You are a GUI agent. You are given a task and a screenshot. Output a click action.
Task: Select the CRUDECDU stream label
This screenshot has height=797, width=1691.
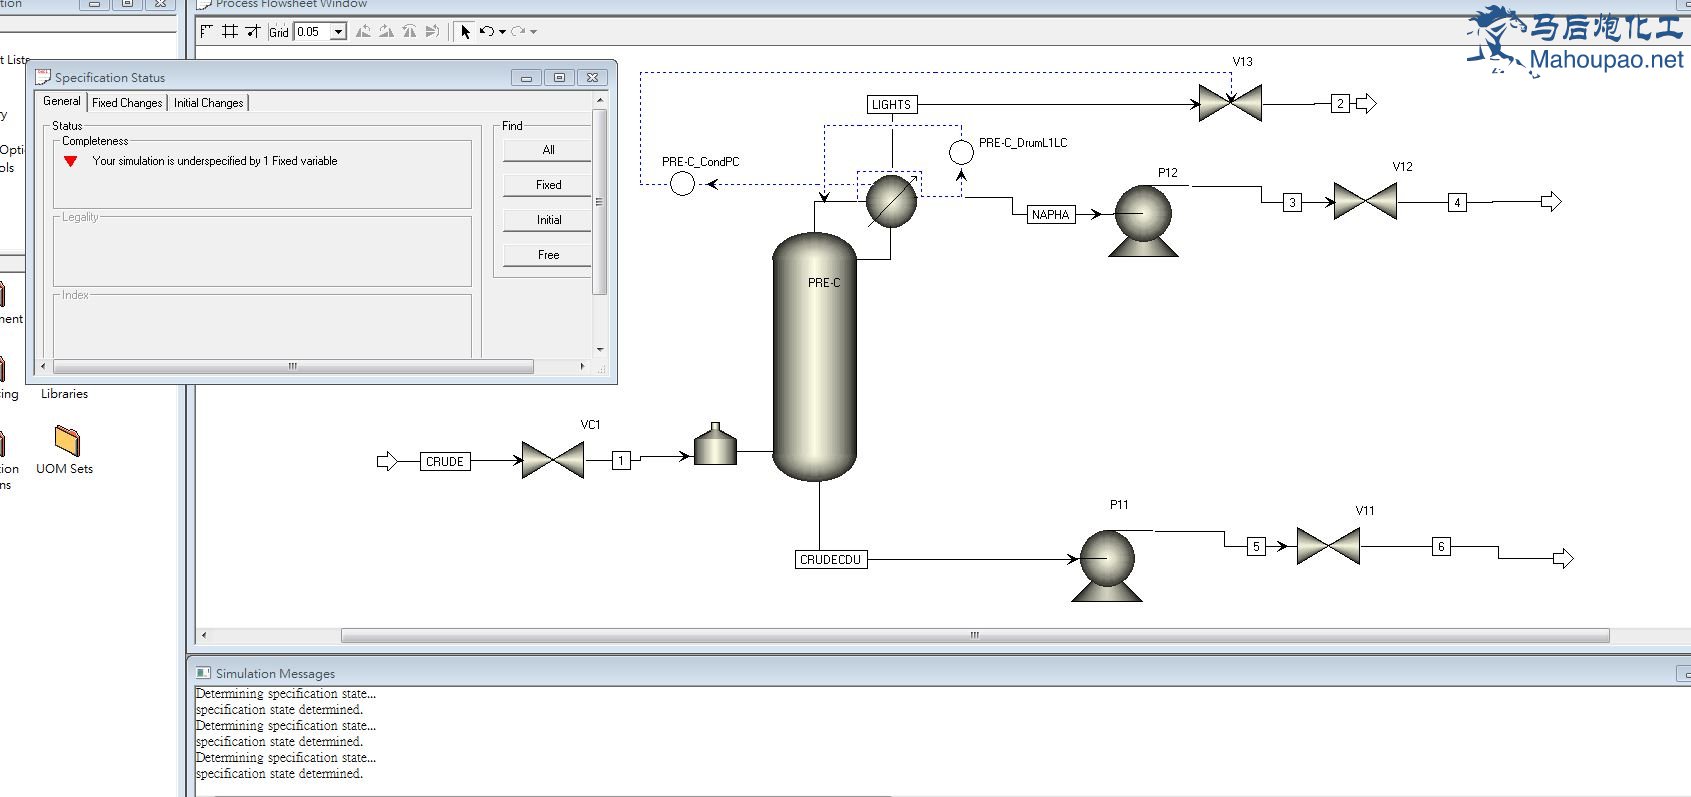(831, 560)
